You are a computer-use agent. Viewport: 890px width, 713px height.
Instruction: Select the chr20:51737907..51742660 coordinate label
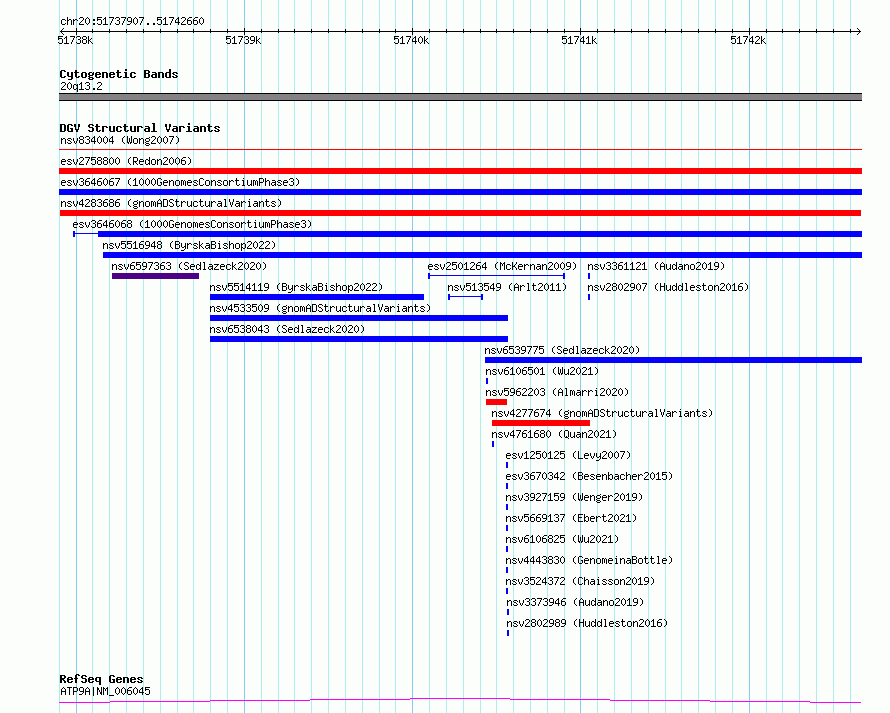click(132, 21)
